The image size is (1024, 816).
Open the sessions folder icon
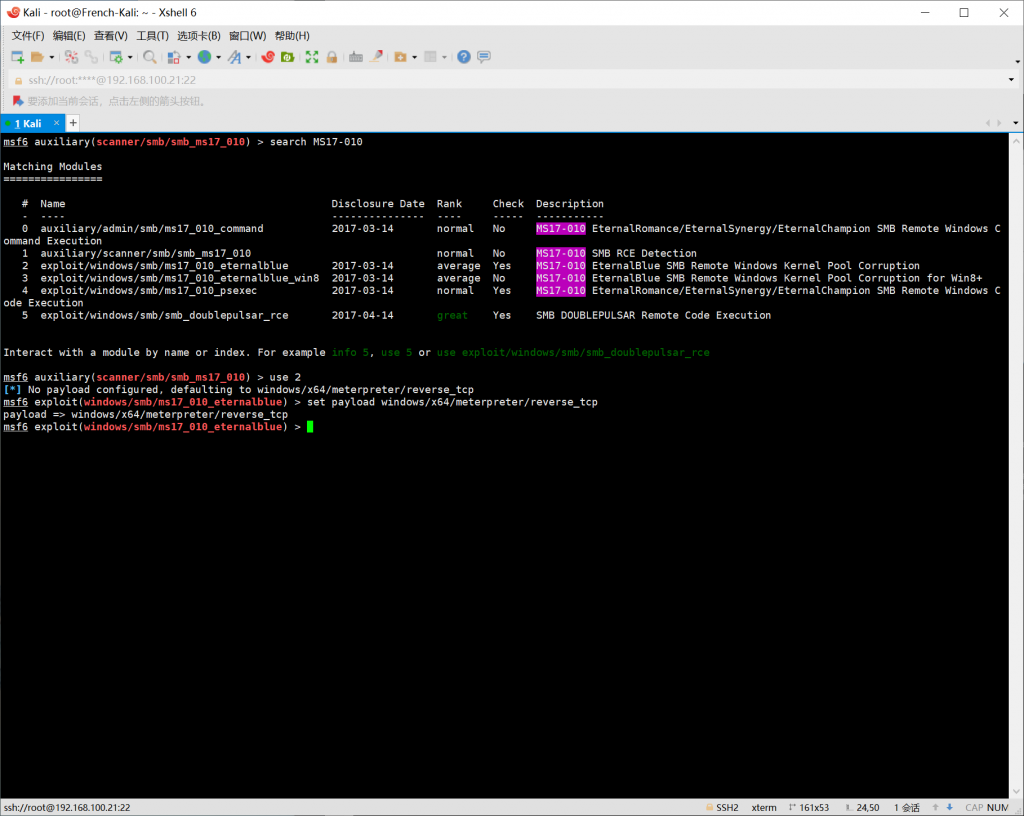pyautogui.click(x=37, y=57)
